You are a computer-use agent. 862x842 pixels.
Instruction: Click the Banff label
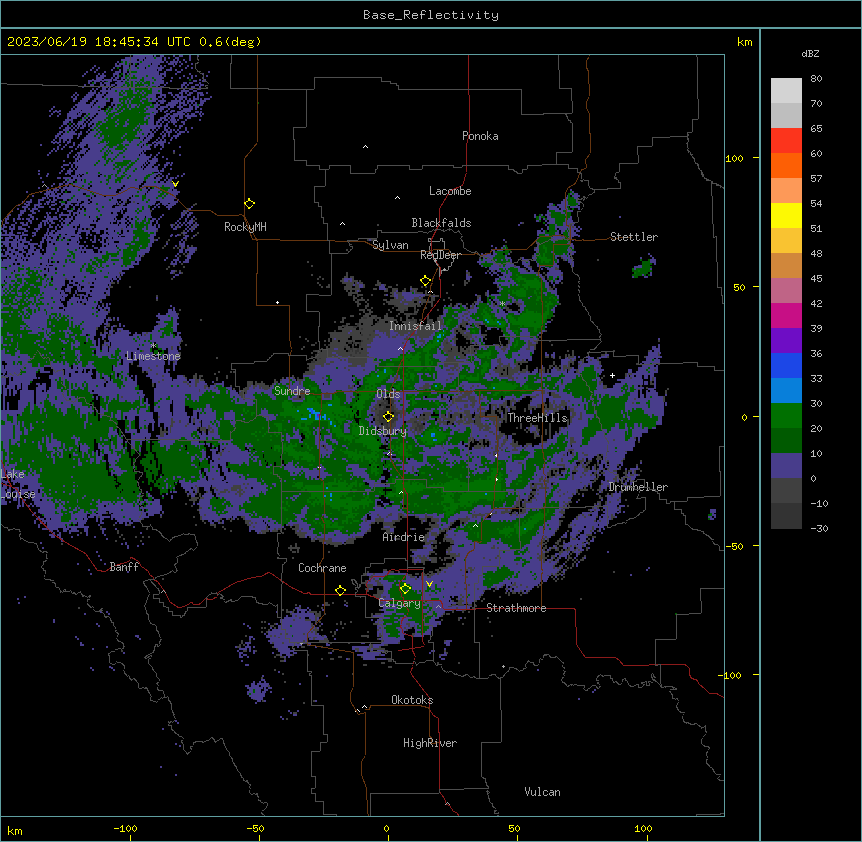[124, 567]
